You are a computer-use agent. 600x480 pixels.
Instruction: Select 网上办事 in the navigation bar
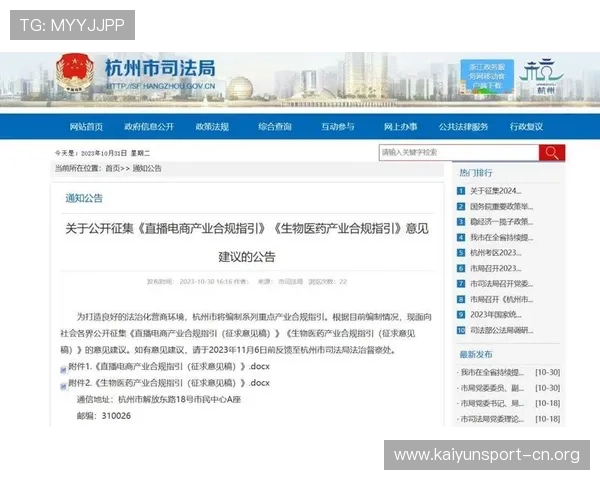[x=400, y=127]
